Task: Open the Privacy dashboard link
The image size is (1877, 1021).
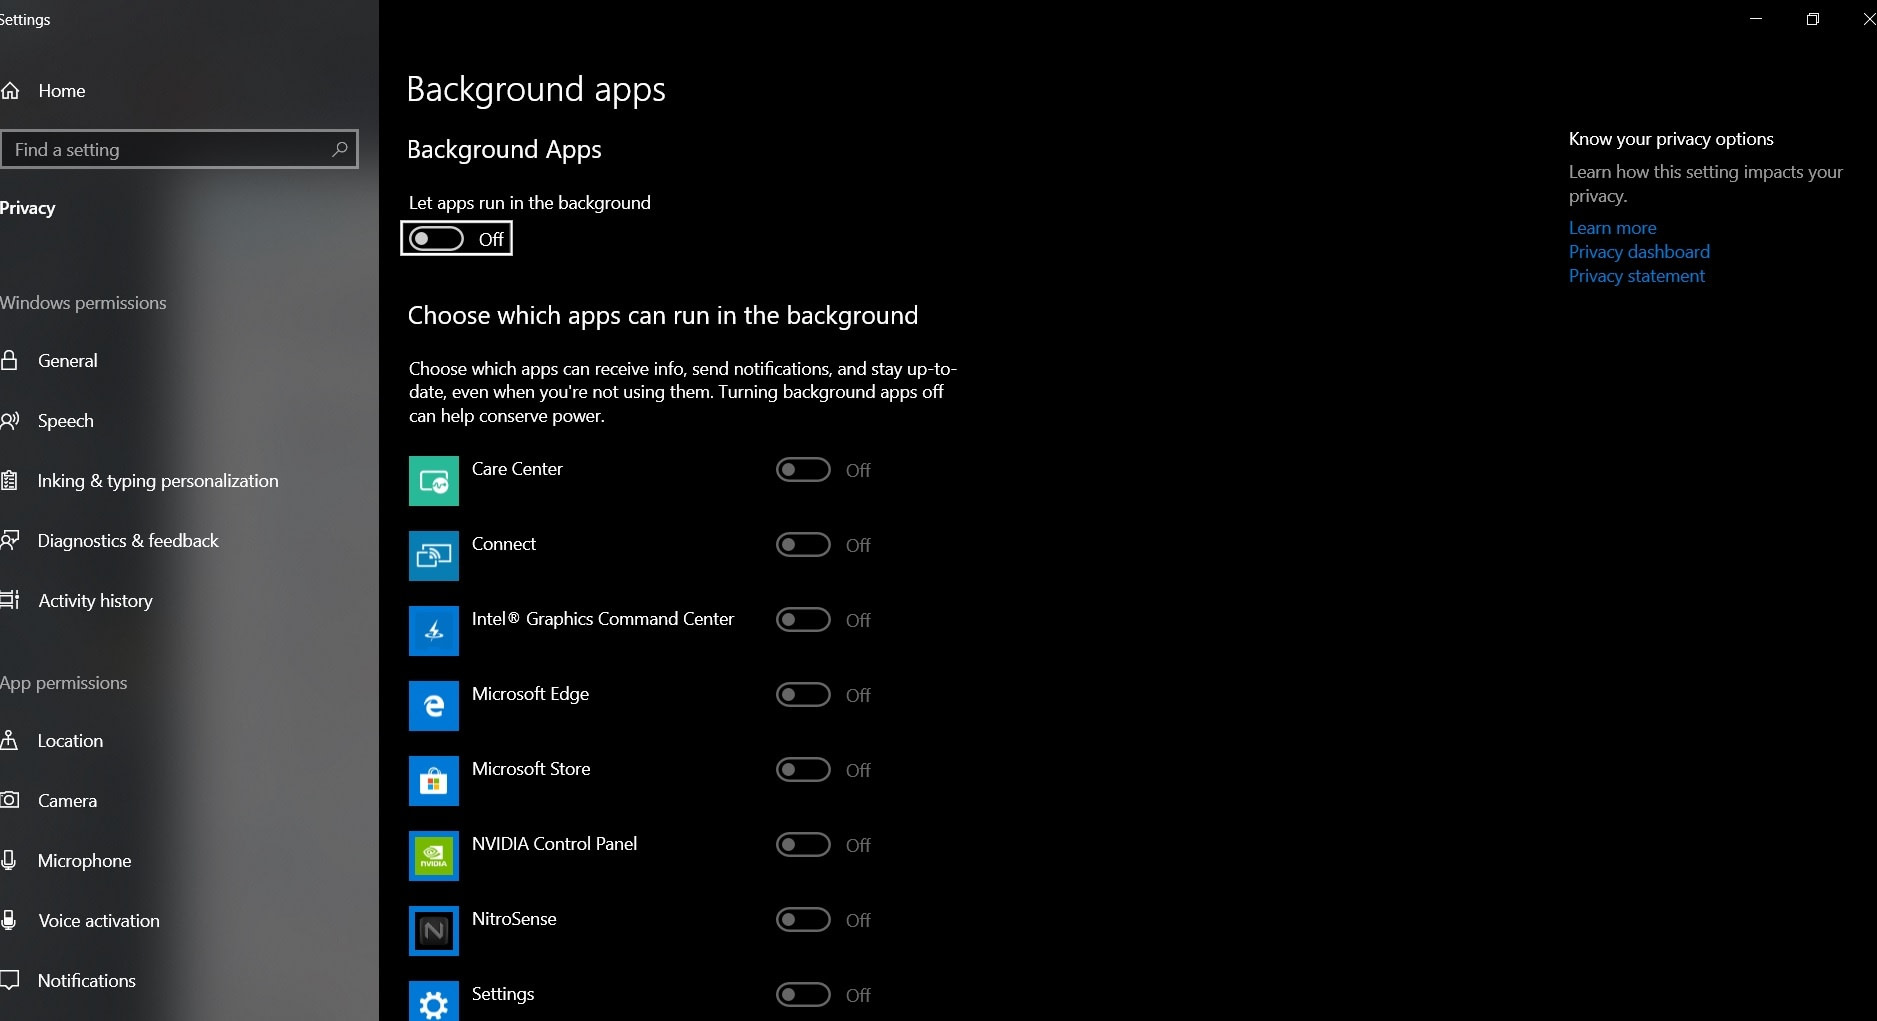Action: coord(1639,252)
